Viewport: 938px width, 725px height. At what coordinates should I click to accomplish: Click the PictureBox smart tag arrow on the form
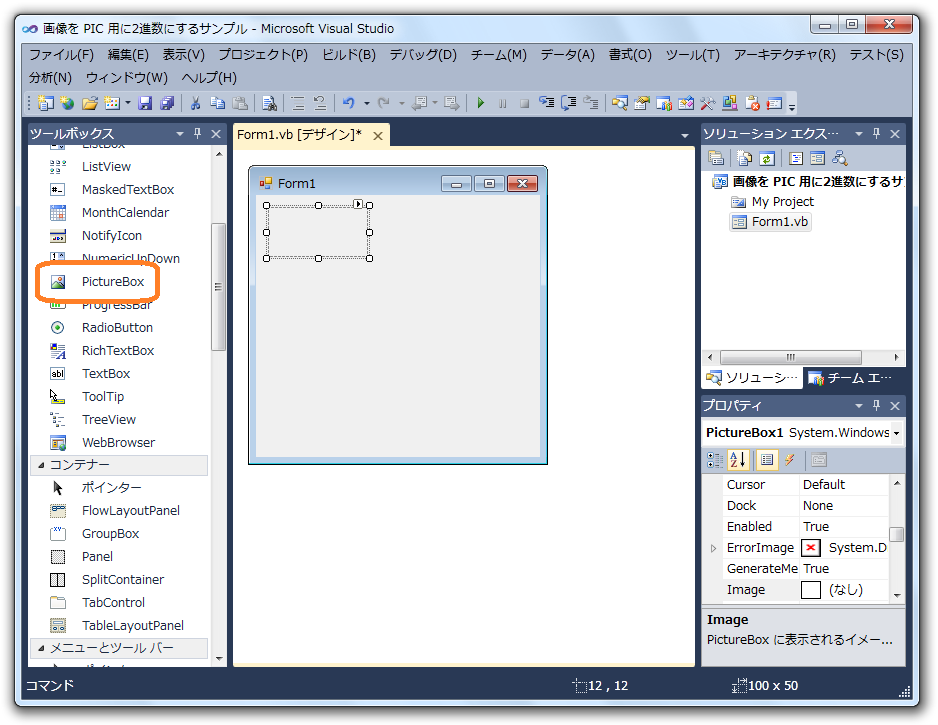358,205
